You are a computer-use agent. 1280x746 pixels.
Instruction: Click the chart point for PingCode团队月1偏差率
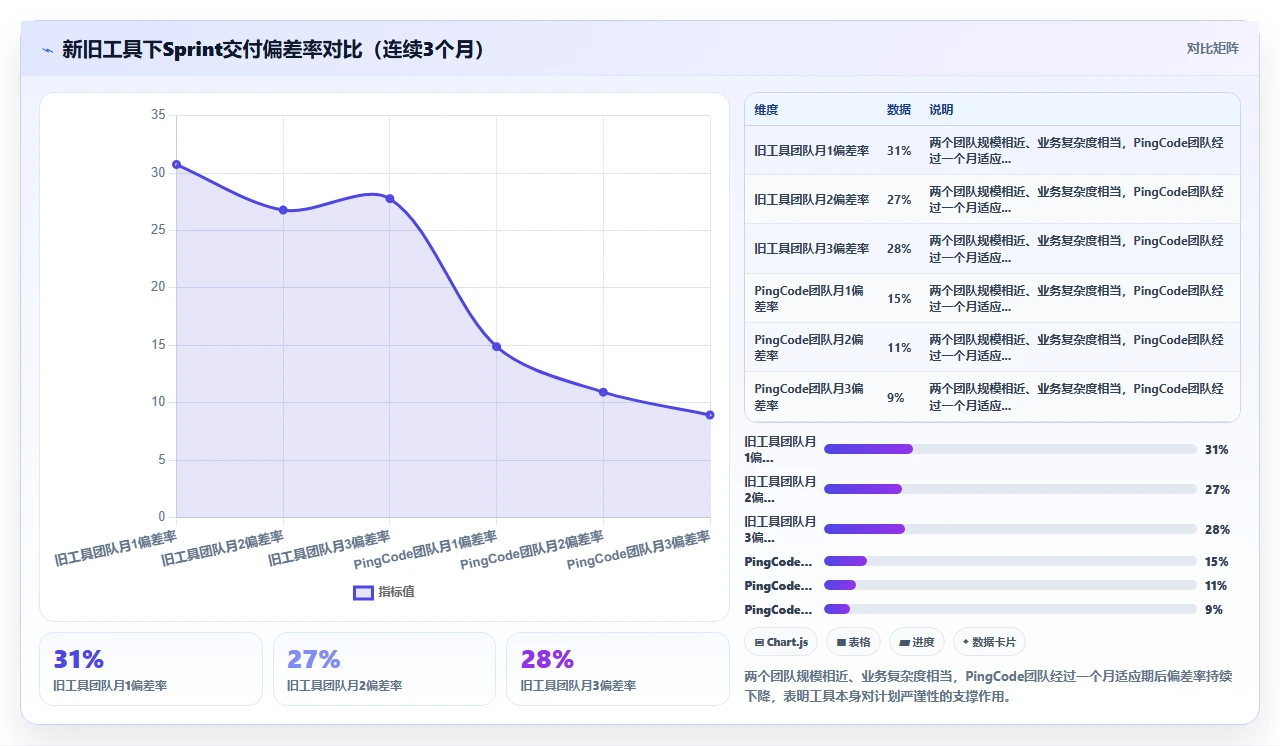[x=496, y=347]
